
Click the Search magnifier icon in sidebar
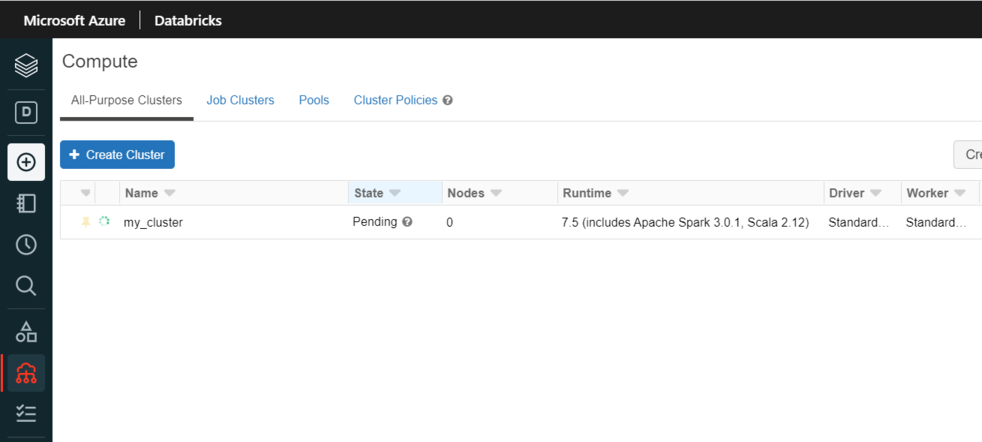coord(26,286)
